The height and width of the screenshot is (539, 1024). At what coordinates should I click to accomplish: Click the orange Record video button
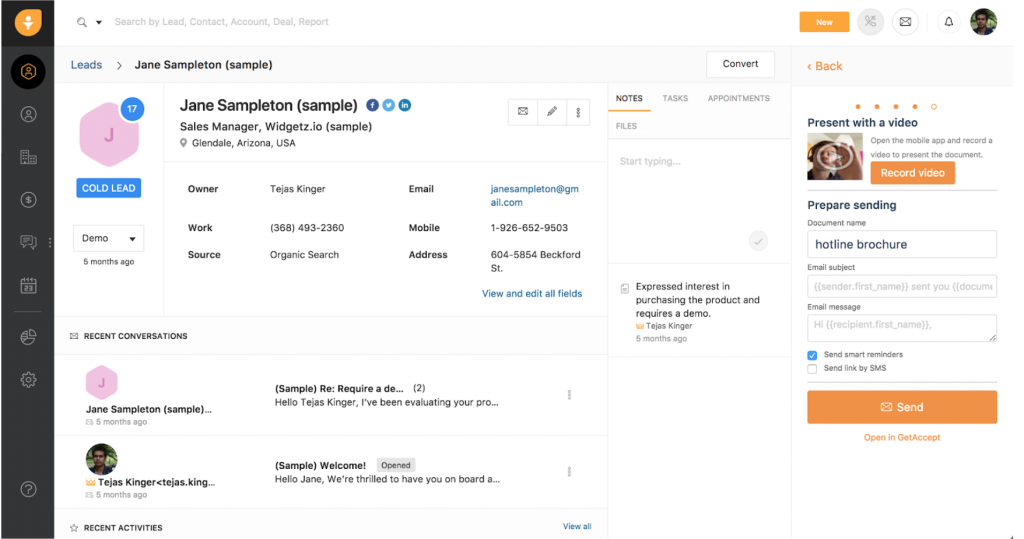[x=912, y=173]
